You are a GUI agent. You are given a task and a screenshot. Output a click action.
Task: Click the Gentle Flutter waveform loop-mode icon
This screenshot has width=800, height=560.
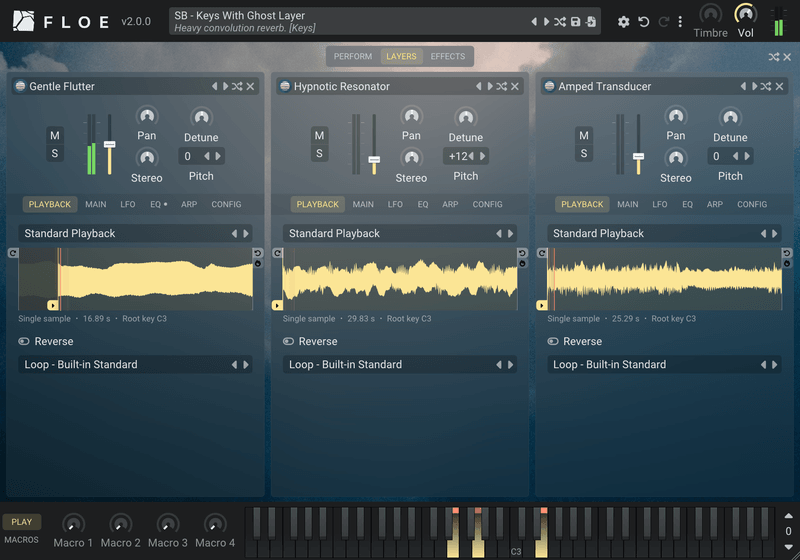[x=13, y=253]
